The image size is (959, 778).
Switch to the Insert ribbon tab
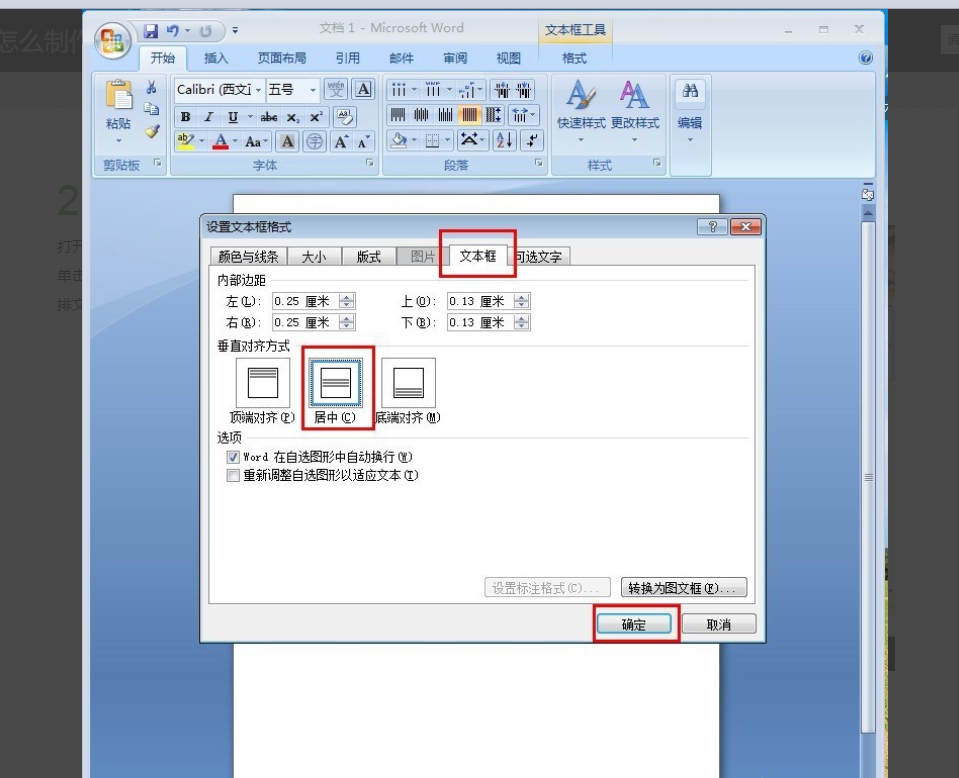216,58
